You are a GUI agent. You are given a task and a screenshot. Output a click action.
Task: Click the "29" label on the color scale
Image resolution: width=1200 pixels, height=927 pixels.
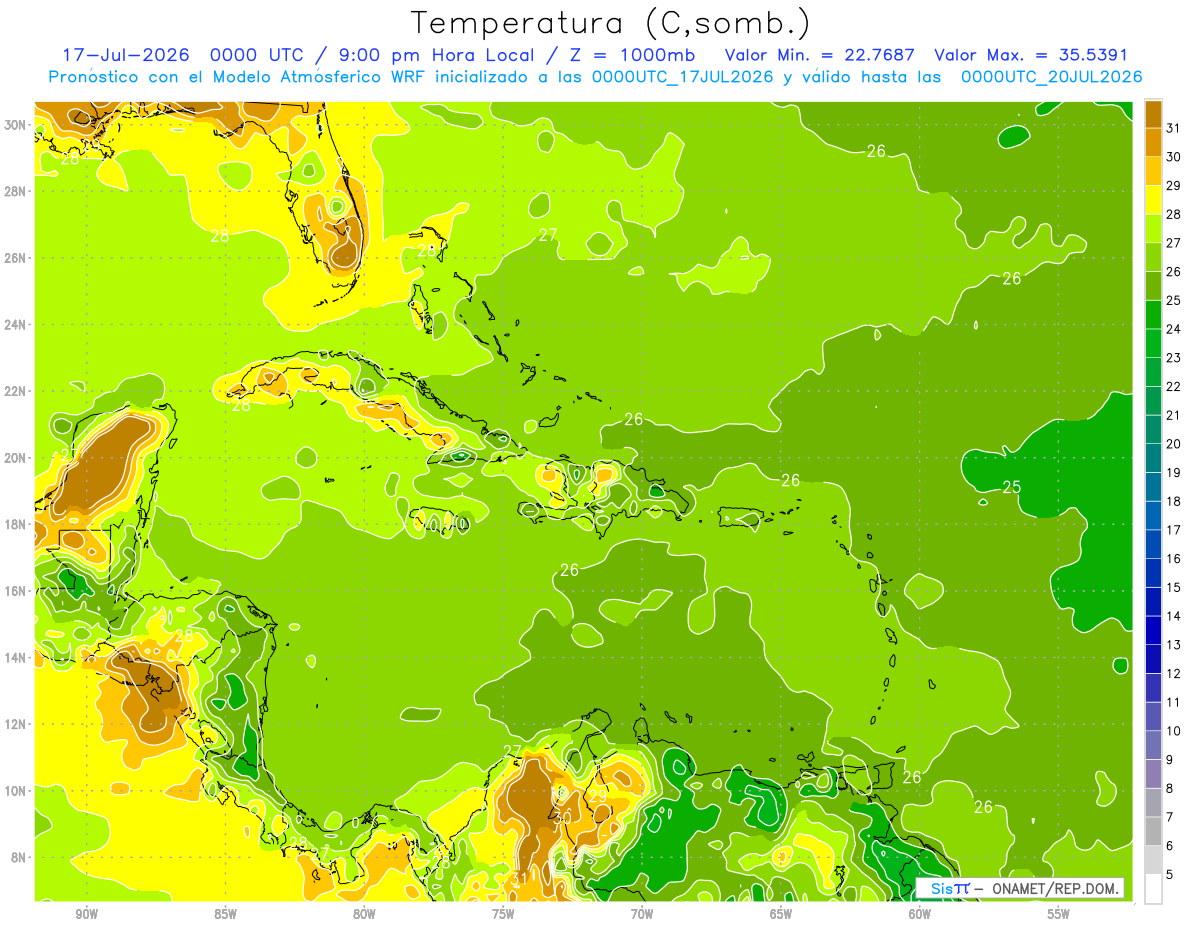1173,185
